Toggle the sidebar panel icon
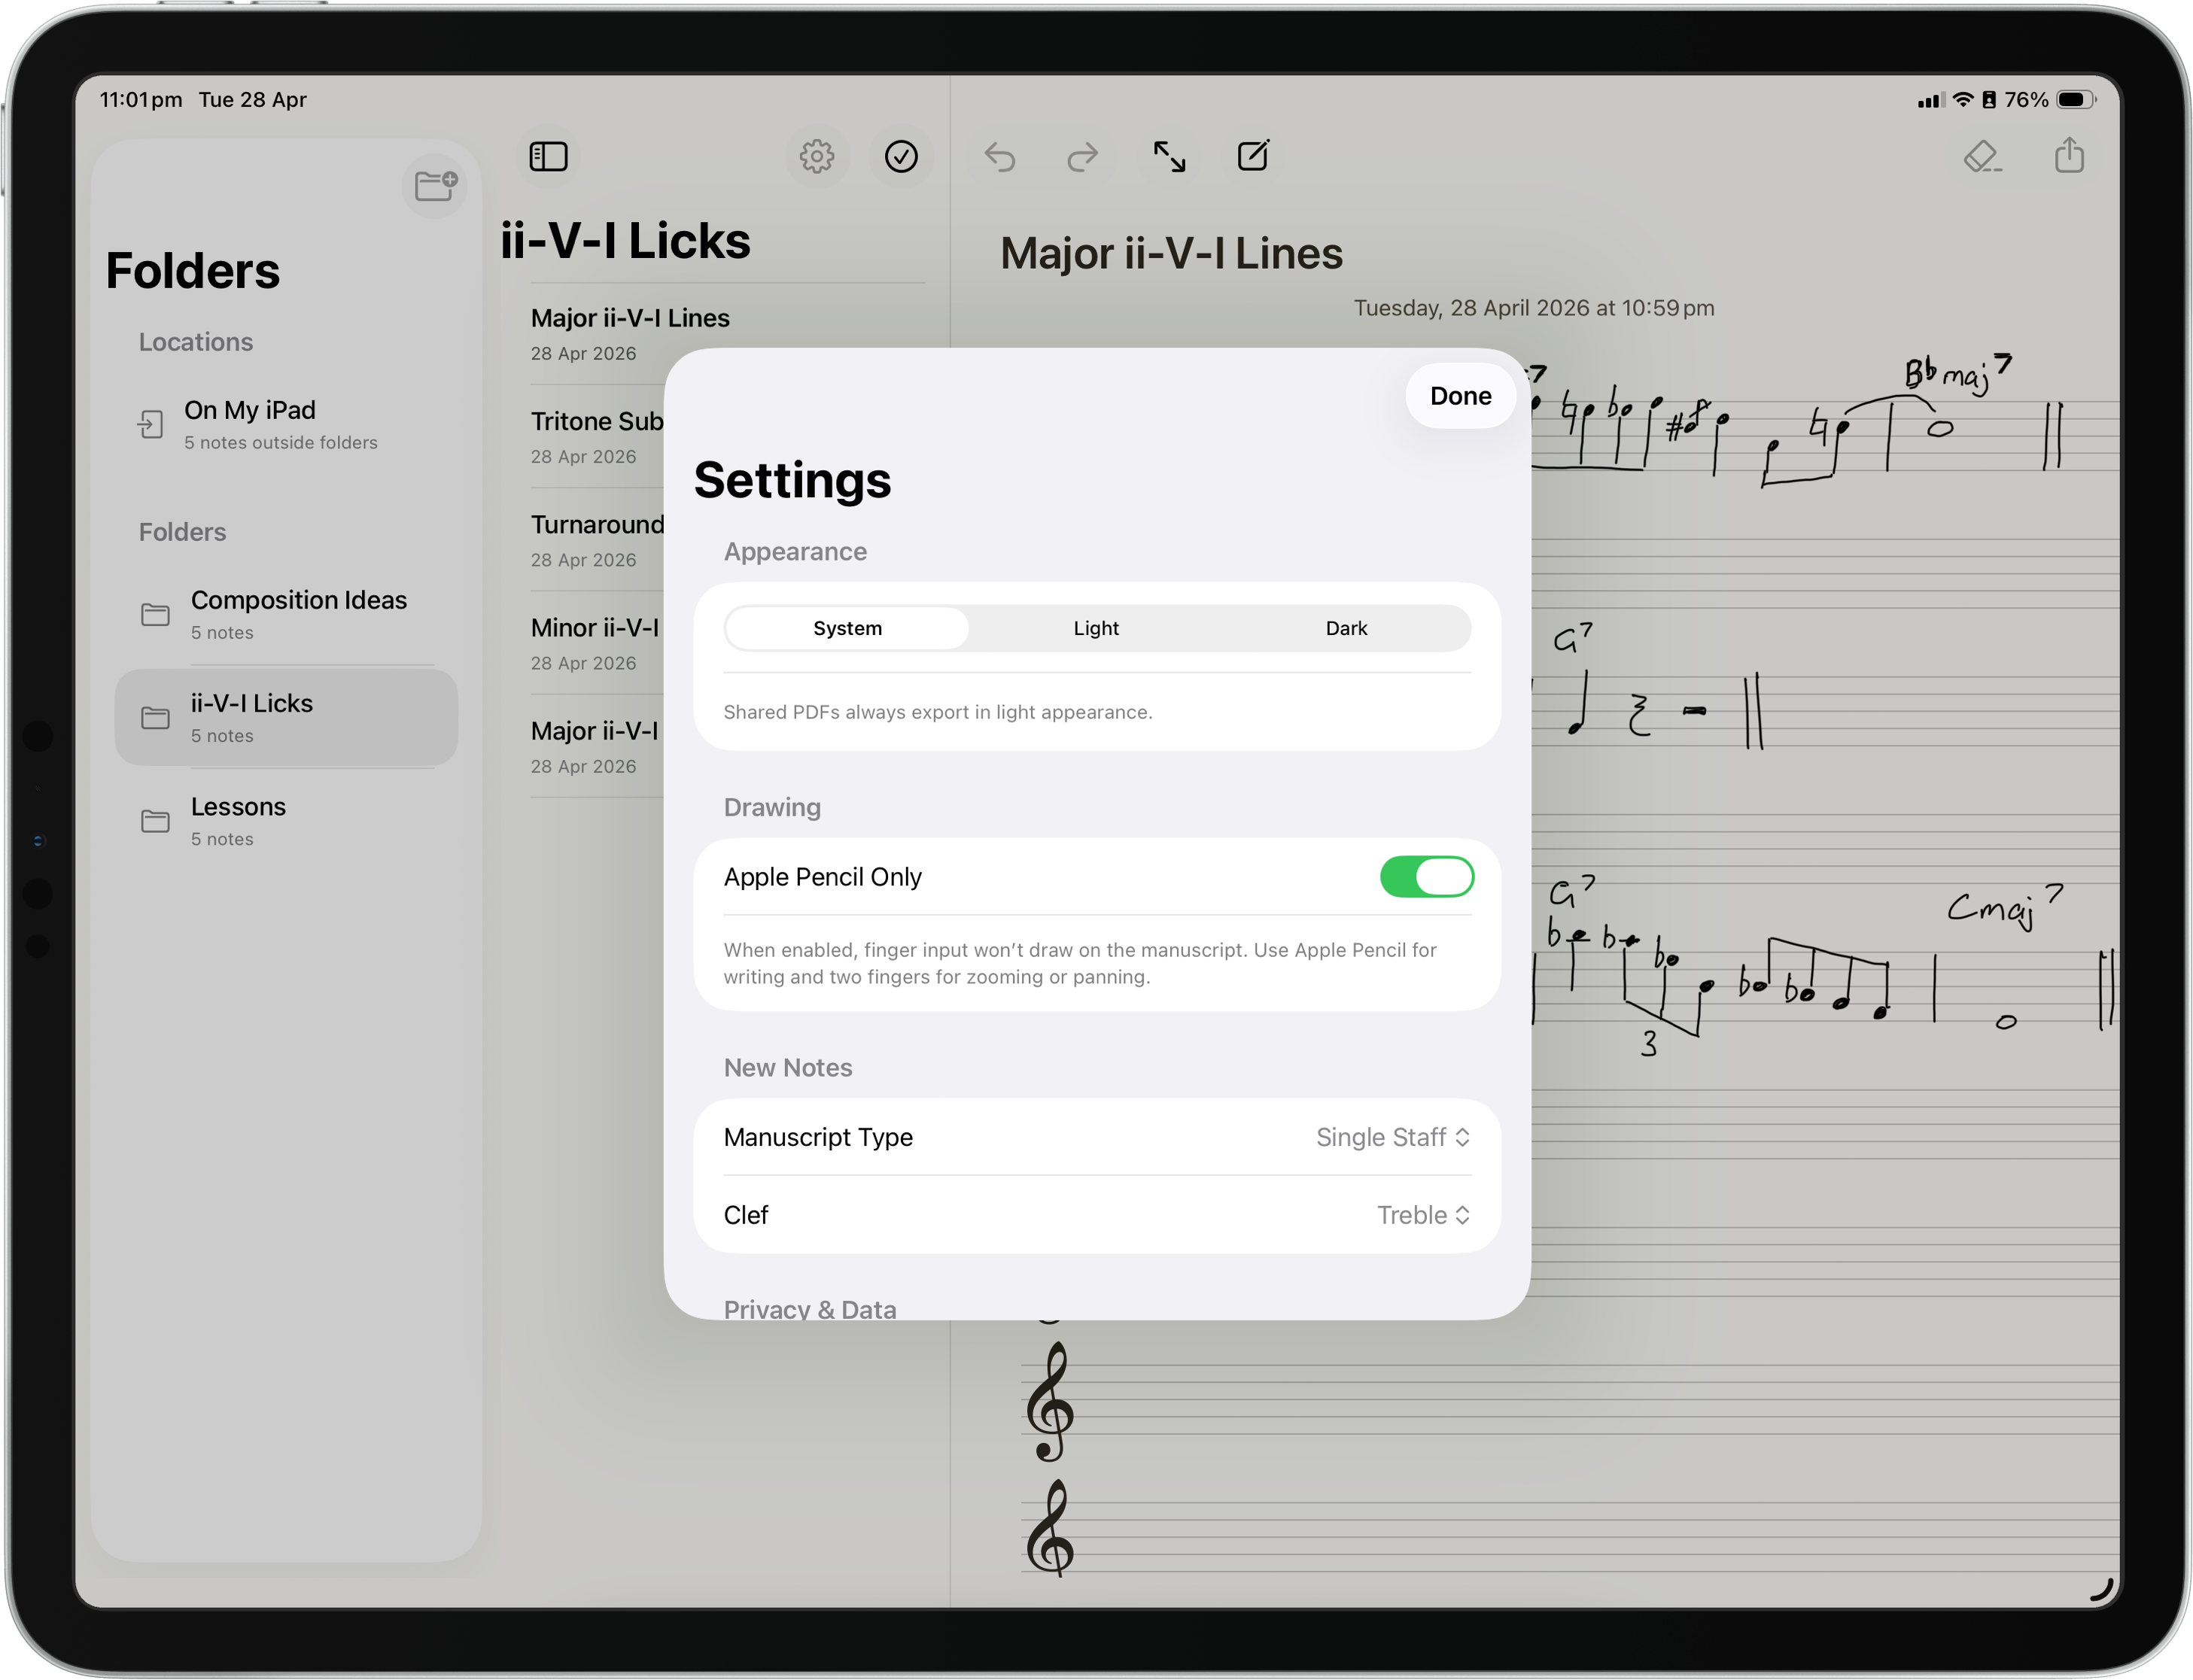2193x1680 pixels. coord(548,156)
